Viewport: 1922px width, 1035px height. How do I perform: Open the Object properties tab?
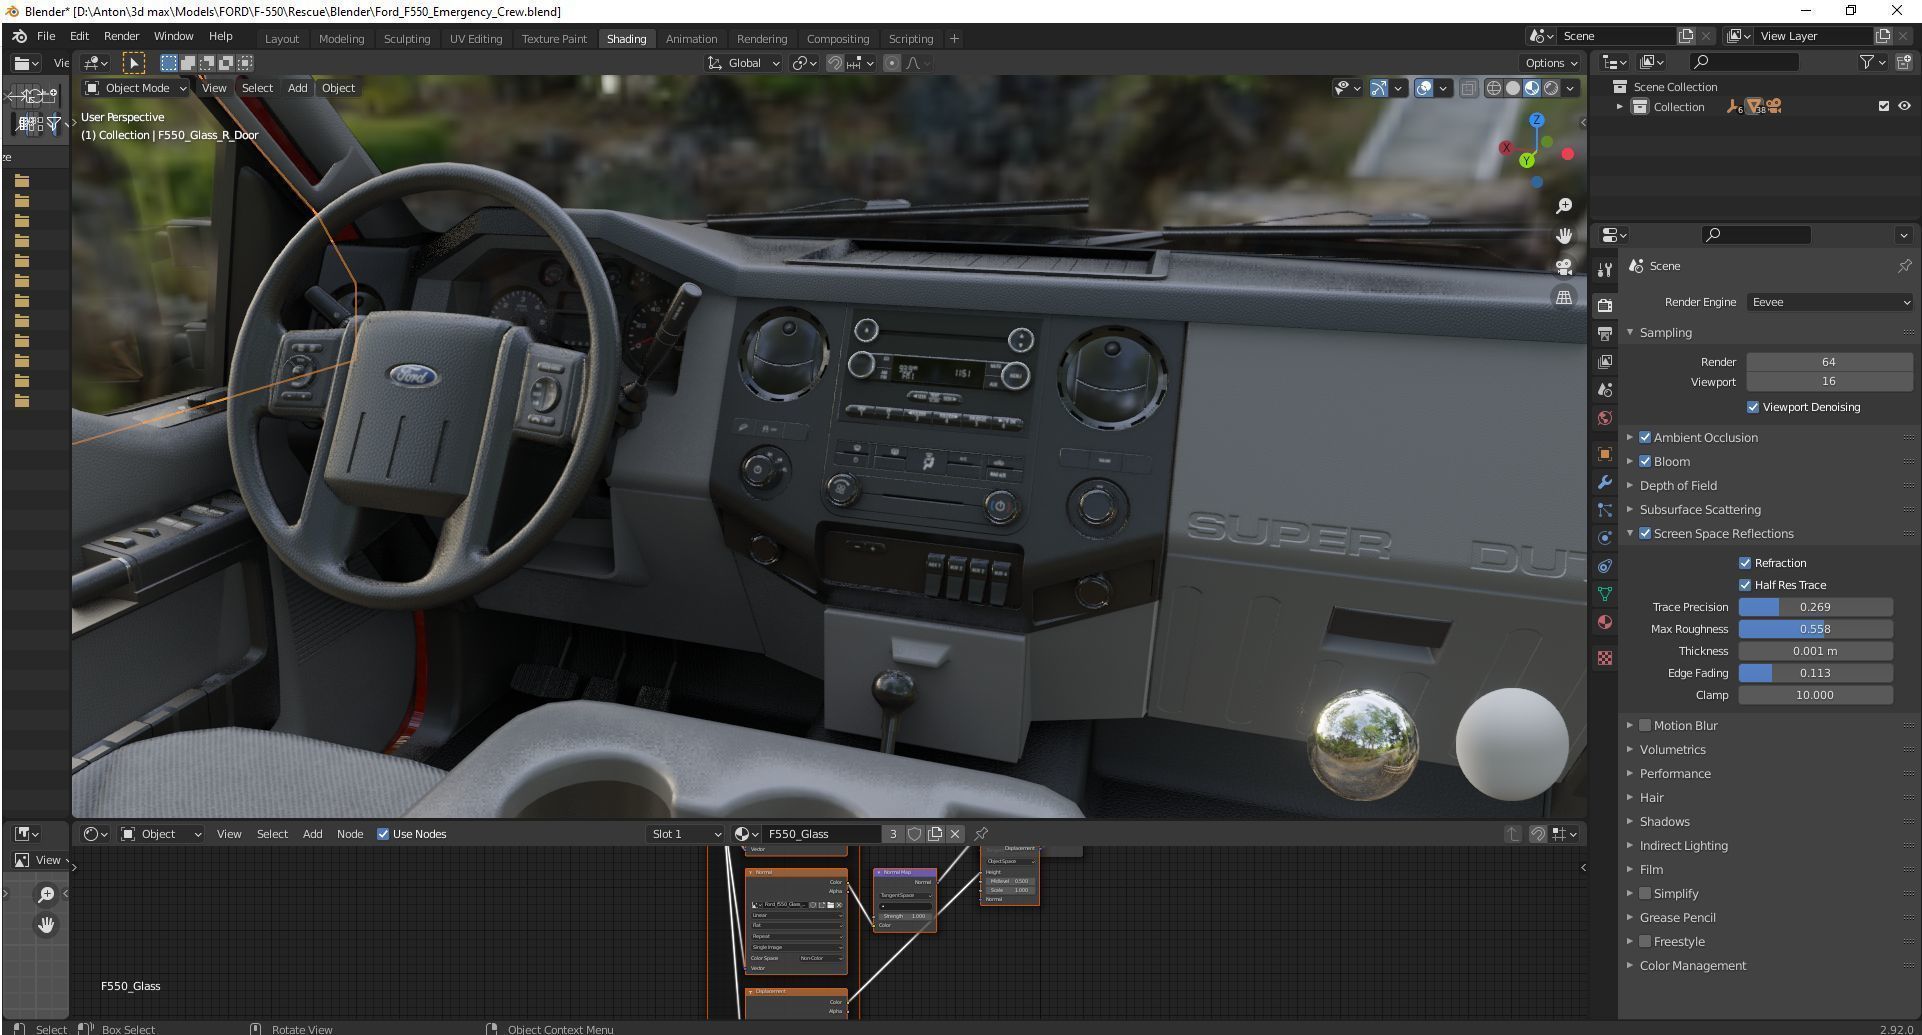pos(1605,454)
